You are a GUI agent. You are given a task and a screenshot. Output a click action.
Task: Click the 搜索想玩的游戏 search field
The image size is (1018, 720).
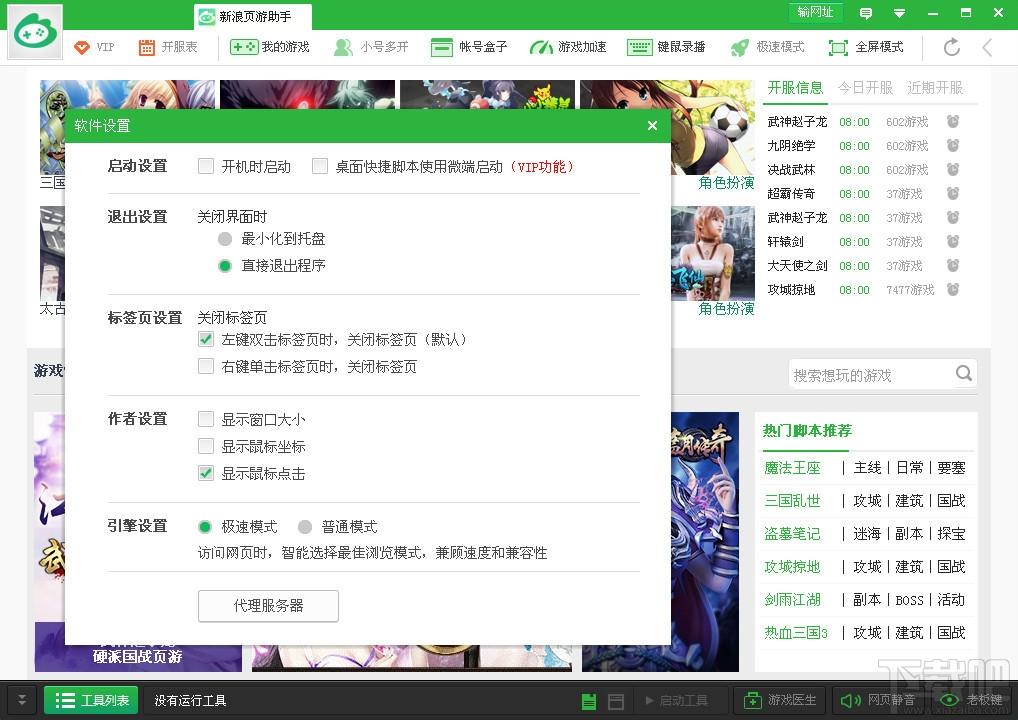coord(871,375)
